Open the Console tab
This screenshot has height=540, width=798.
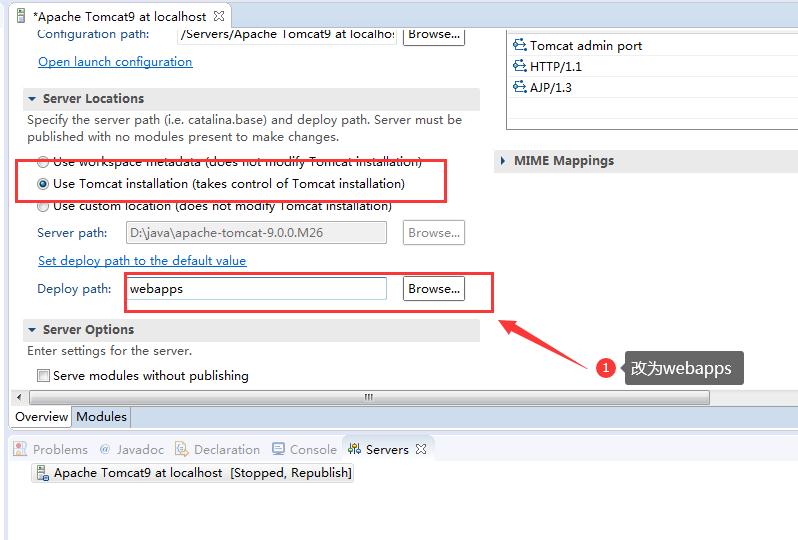tap(304, 449)
